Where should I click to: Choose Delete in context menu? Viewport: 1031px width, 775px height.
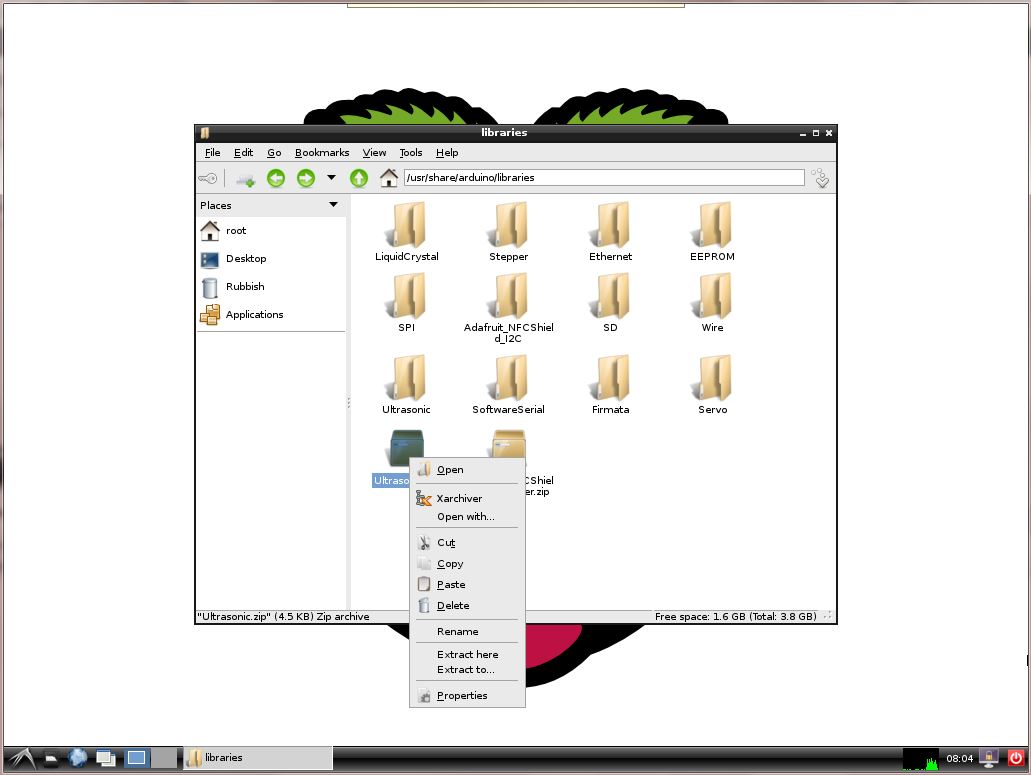tap(467, 605)
